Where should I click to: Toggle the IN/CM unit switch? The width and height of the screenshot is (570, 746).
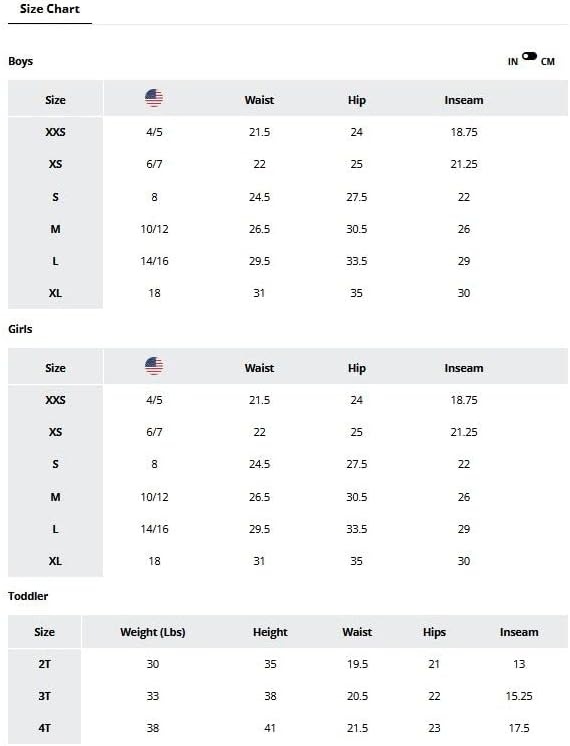[529, 56]
